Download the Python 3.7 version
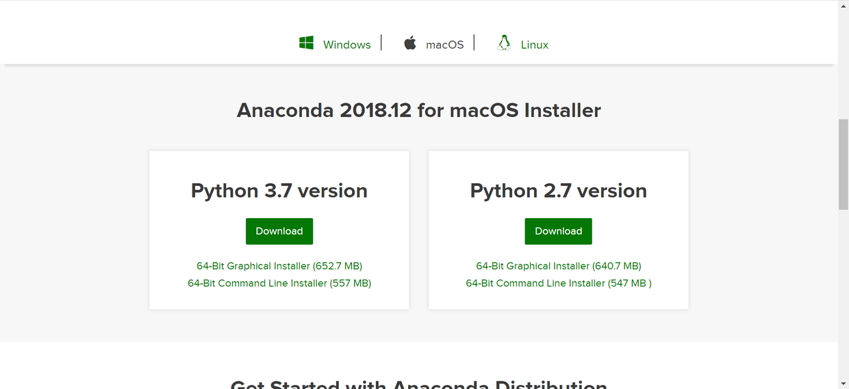The image size is (849, 389). 279,231
